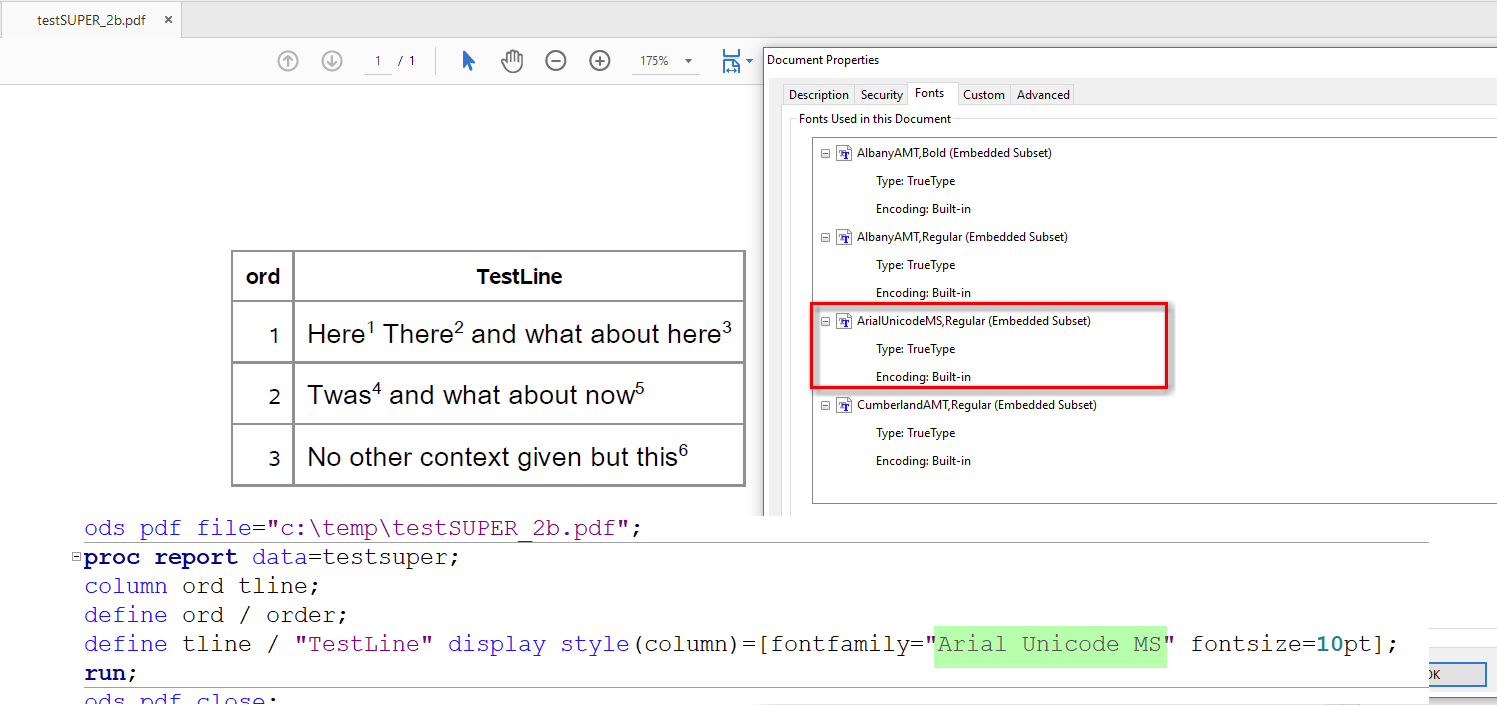This screenshot has width=1497, height=705.
Task: Zoom in using the plus icon
Action: click(x=599, y=60)
